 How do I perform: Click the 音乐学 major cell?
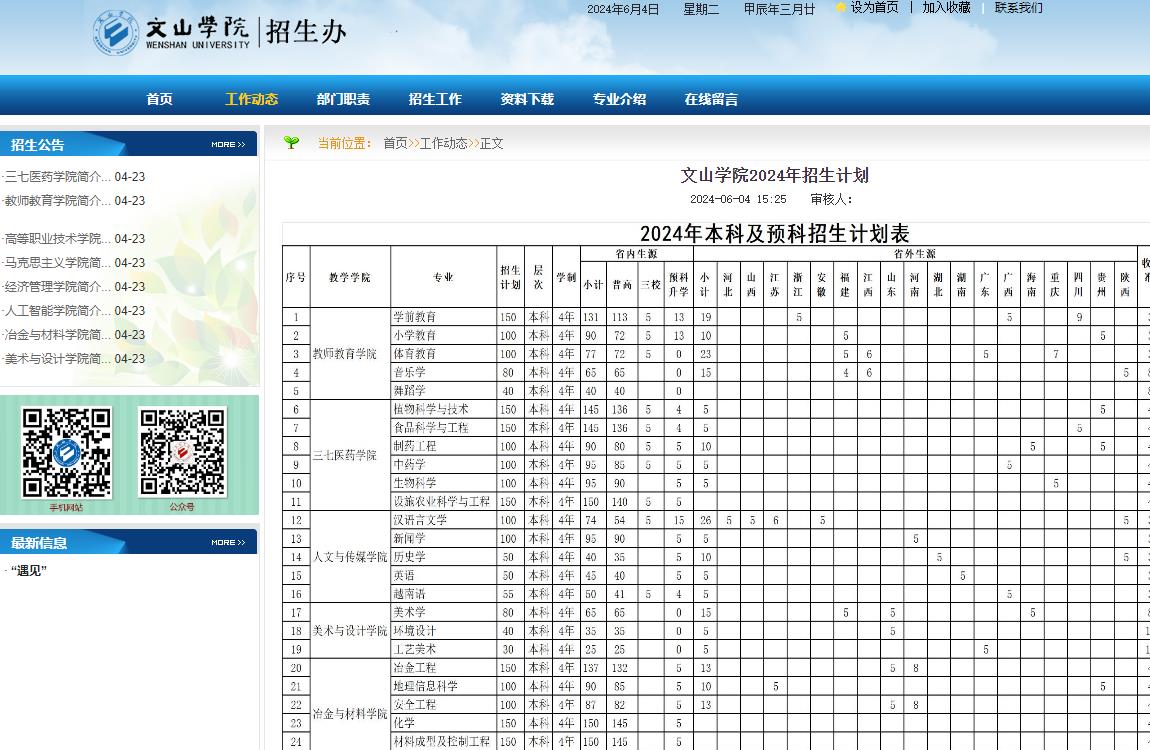pyautogui.click(x=444, y=372)
